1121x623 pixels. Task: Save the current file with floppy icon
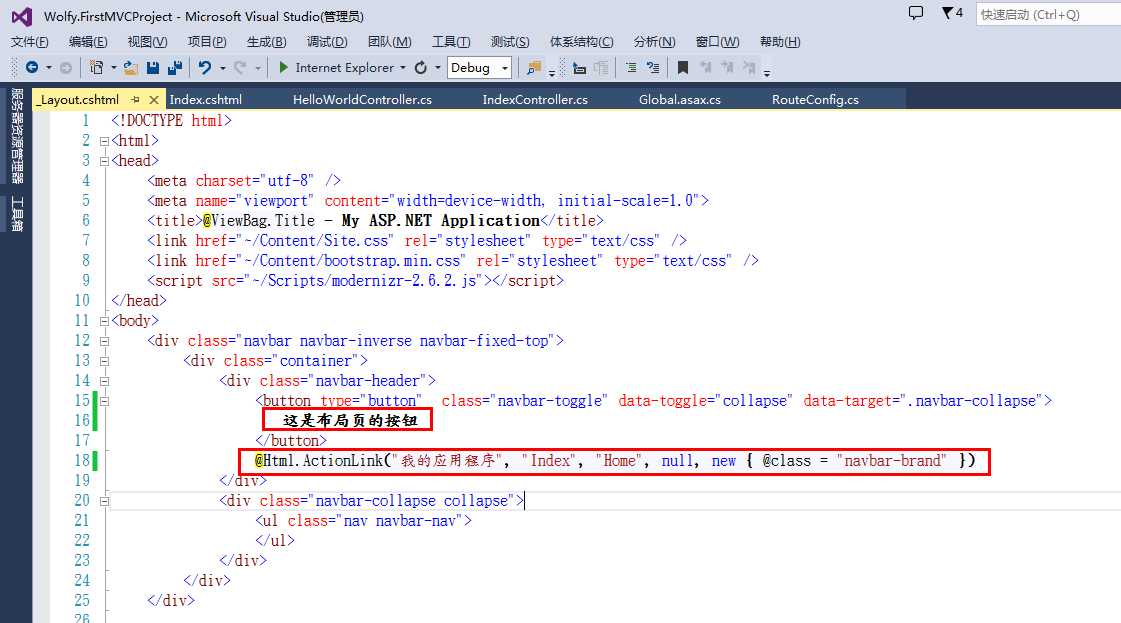[x=152, y=67]
